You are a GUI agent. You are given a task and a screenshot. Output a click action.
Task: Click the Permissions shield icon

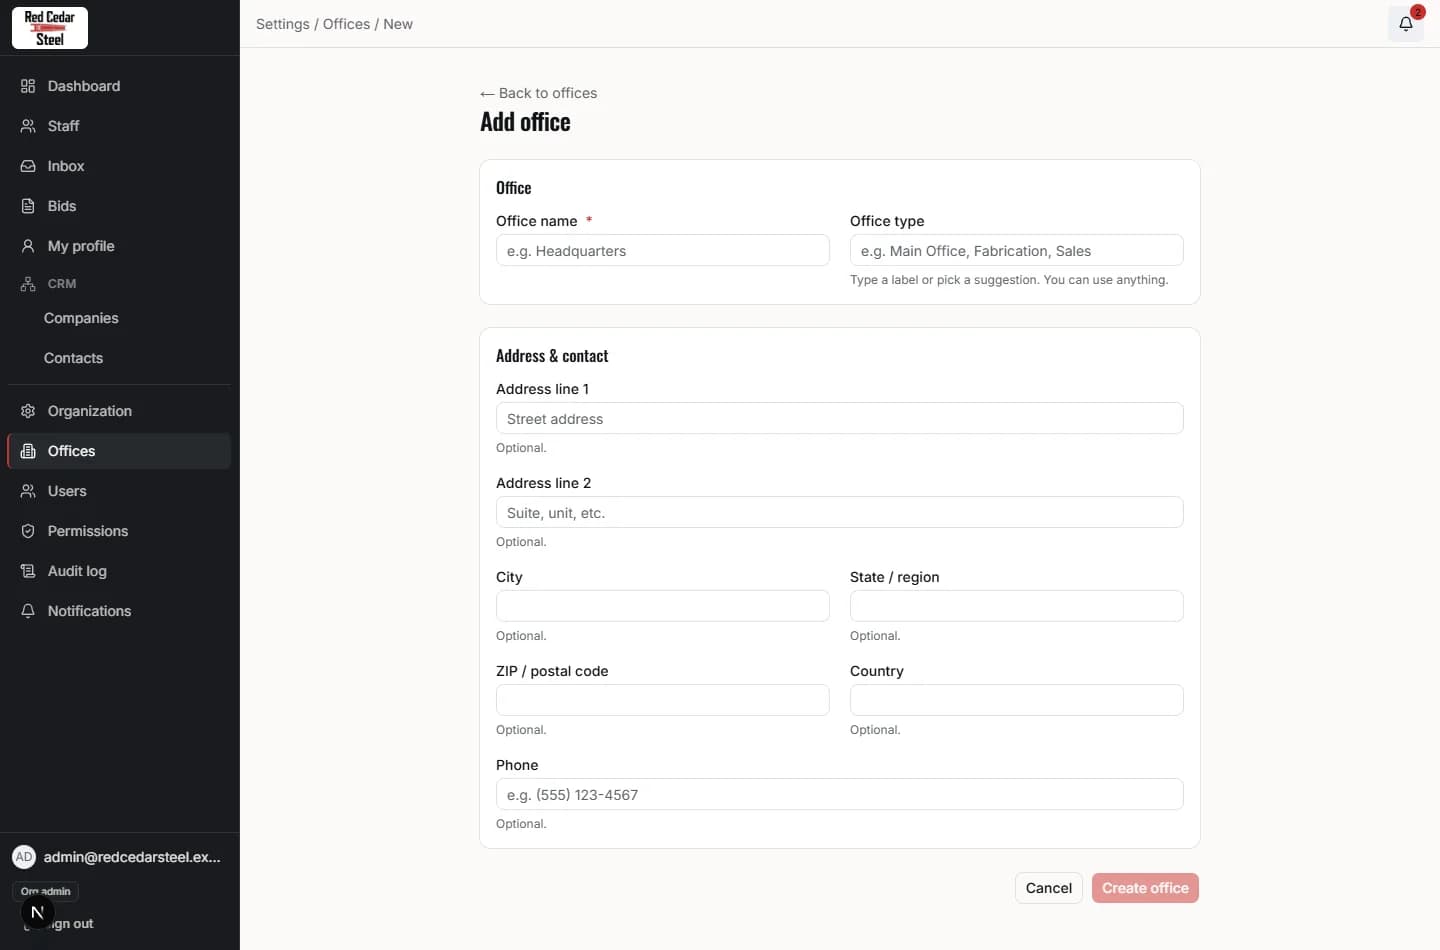28,531
